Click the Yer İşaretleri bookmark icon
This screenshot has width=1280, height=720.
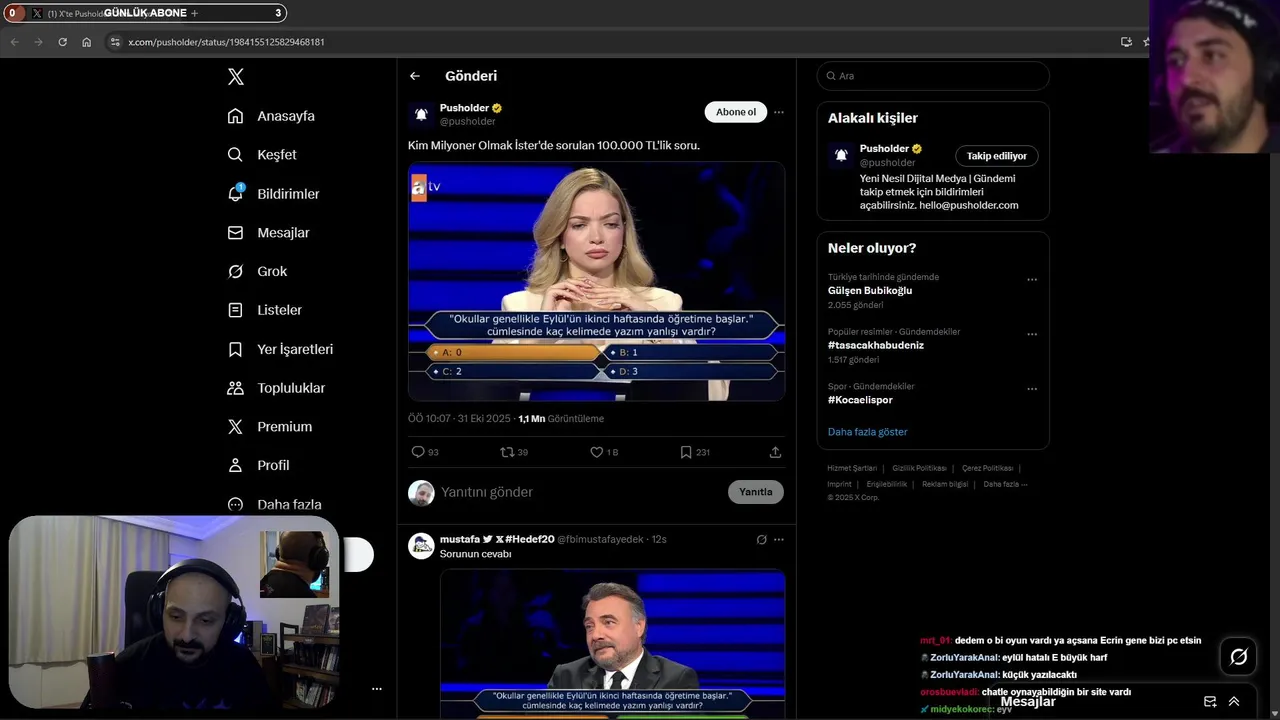(x=235, y=349)
